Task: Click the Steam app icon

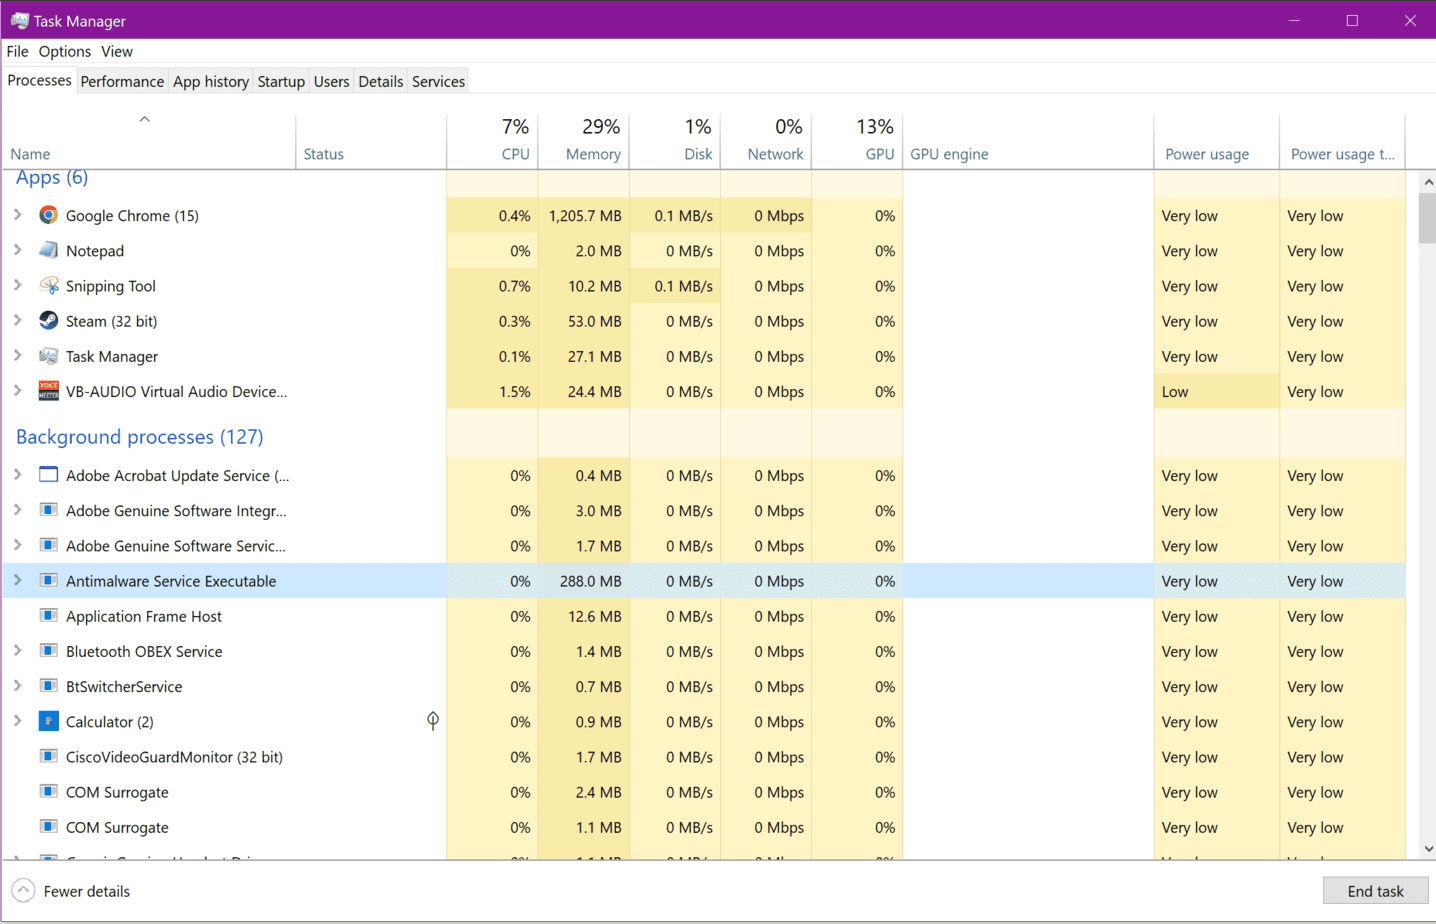Action: [x=48, y=321]
